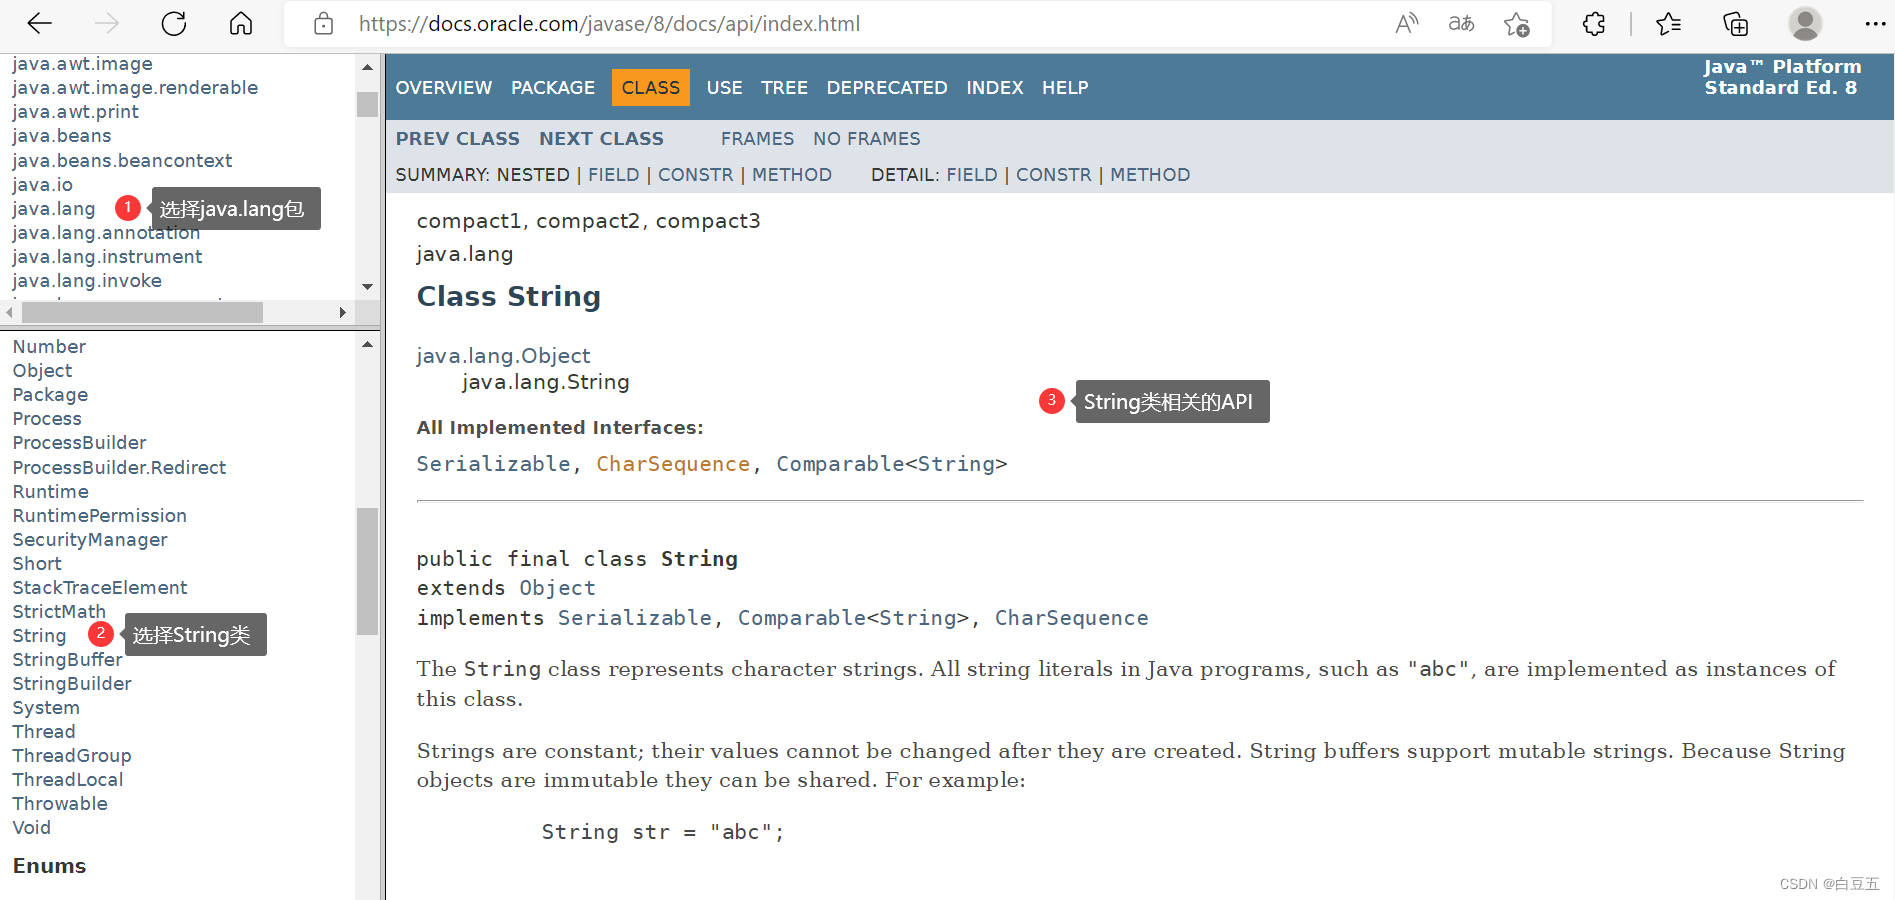Click the package list horizontal scroll-right arrow
1895x900 pixels.
click(343, 313)
